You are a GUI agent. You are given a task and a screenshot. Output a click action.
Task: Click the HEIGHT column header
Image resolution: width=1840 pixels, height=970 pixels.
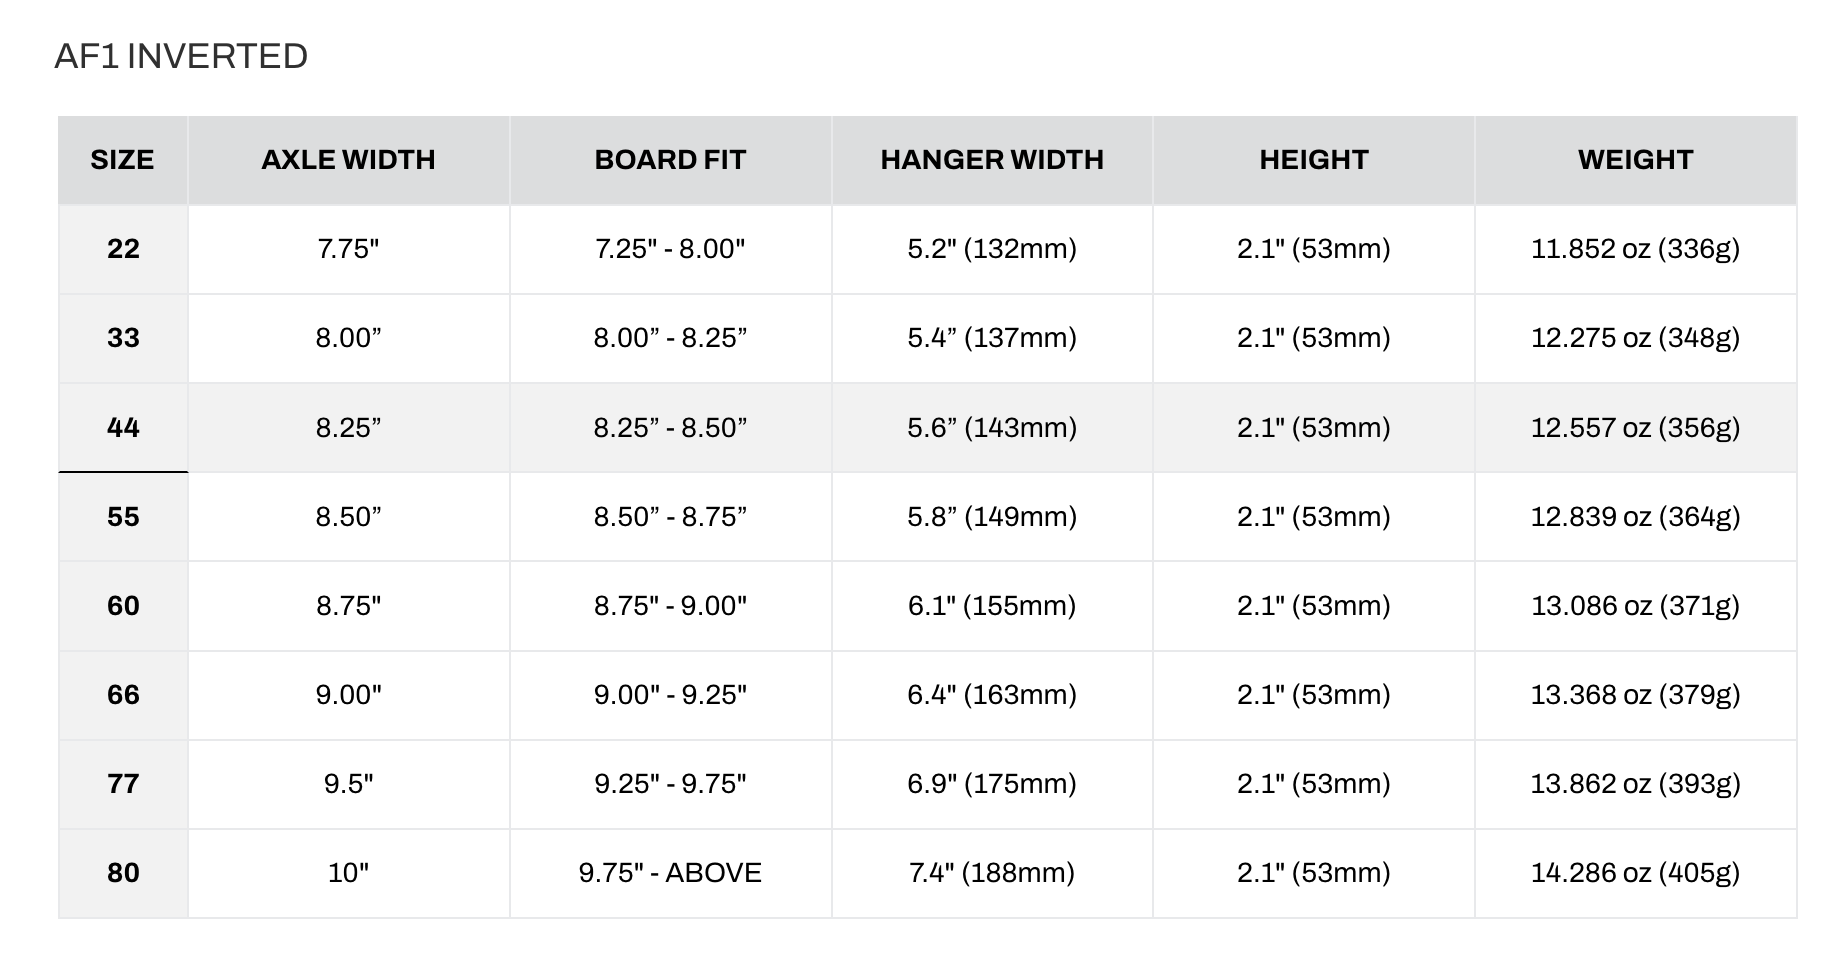pos(1314,160)
